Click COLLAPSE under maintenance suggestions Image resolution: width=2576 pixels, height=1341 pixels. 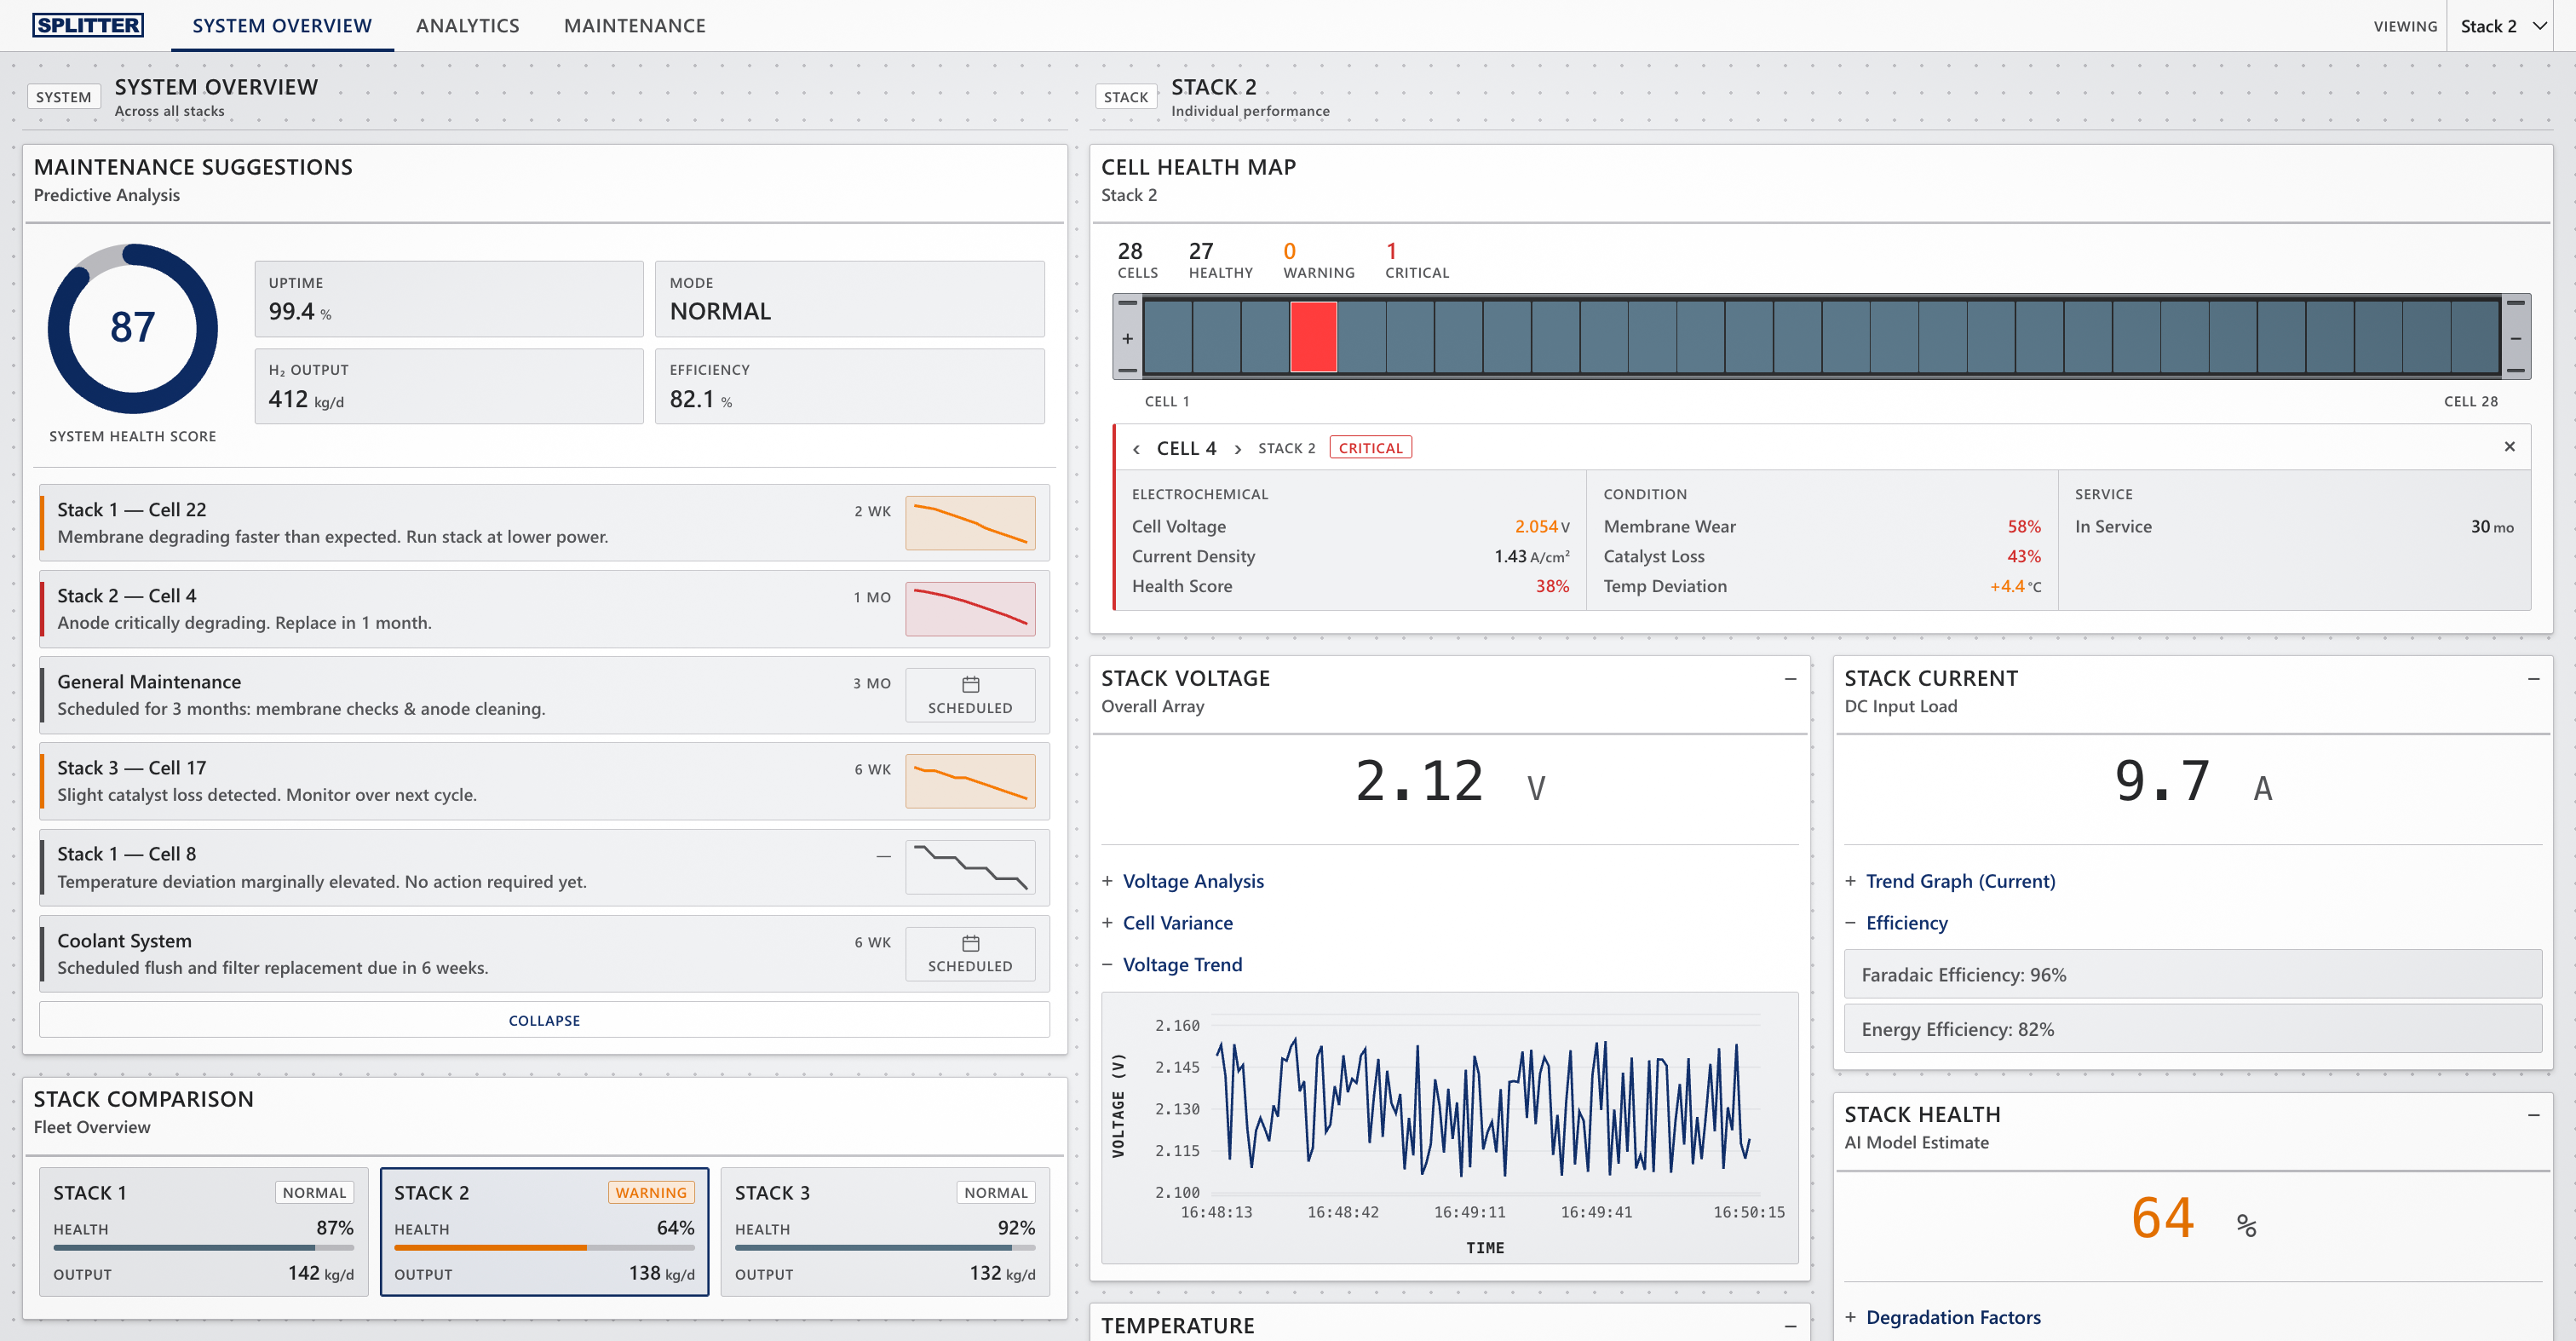544,1020
